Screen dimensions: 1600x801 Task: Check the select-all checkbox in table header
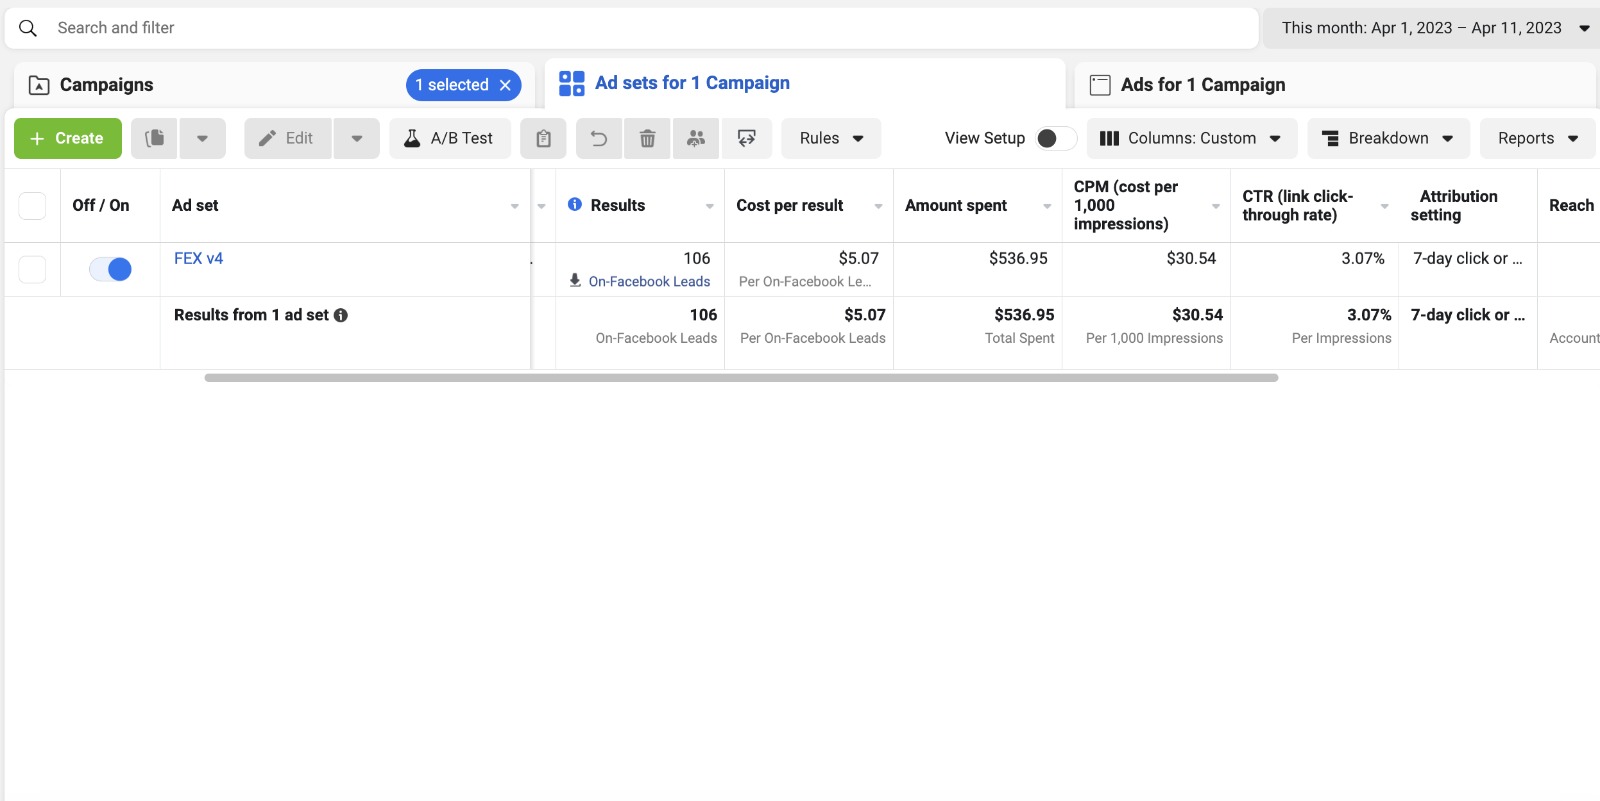pyautogui.click(x=32, y=205)
